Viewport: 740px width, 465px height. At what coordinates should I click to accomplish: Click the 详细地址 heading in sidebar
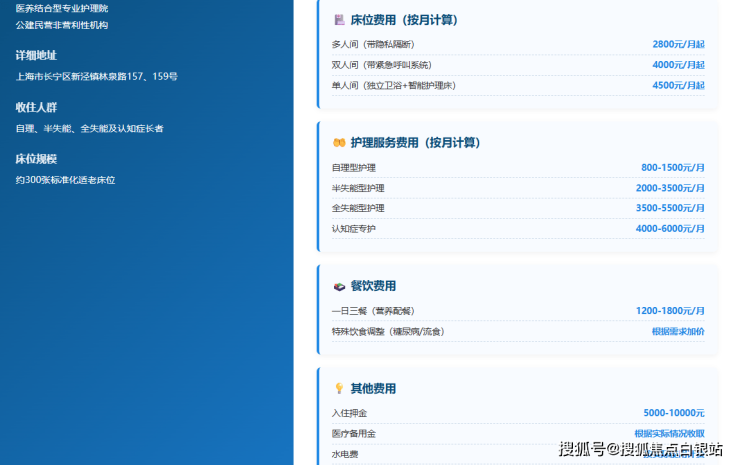[36, 56]
